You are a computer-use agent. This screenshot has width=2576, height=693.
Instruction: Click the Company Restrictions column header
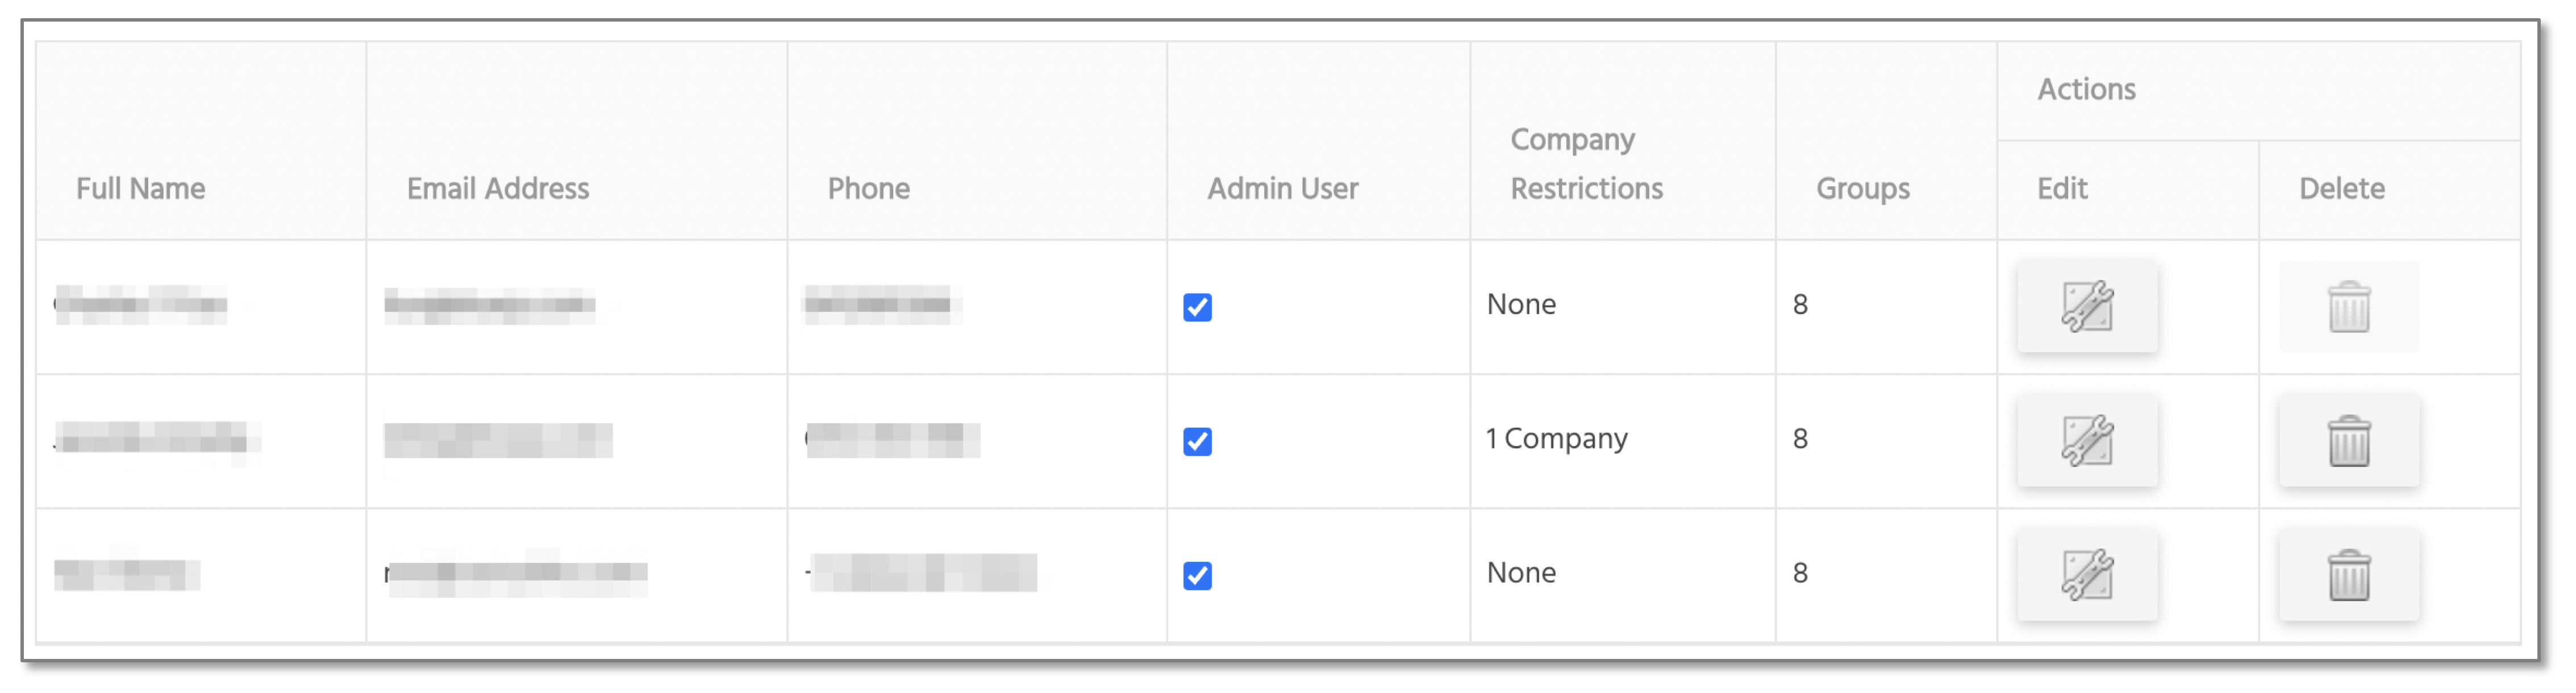(x=1586, y=164)
